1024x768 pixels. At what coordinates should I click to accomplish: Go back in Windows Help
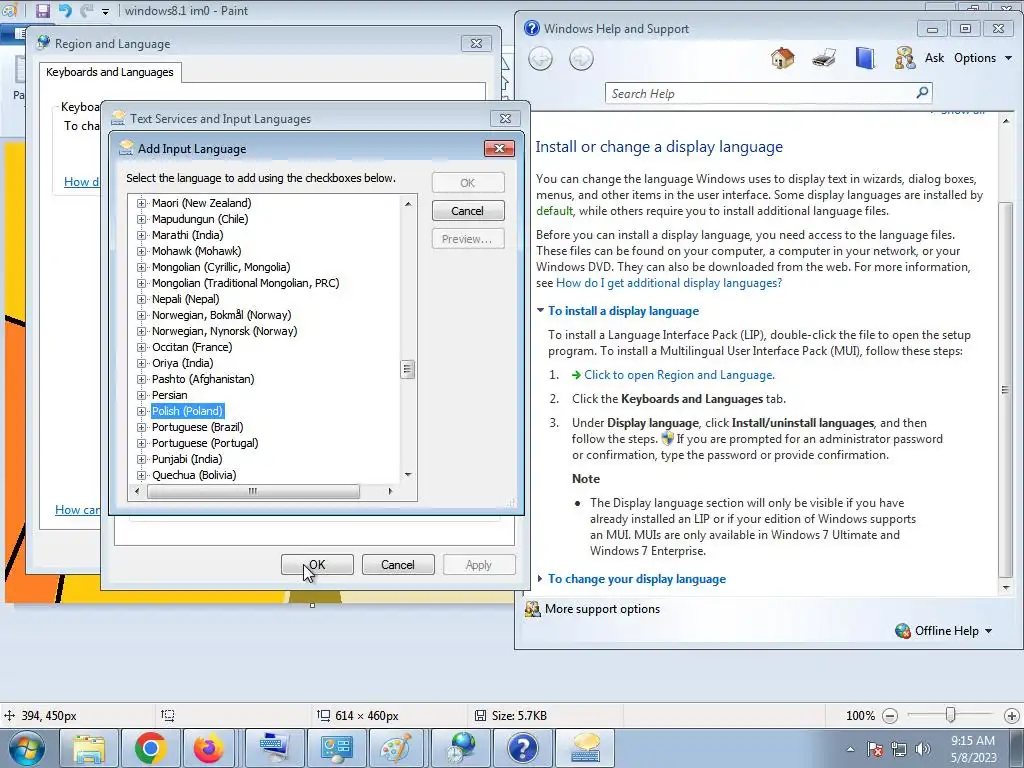(540, 59)
